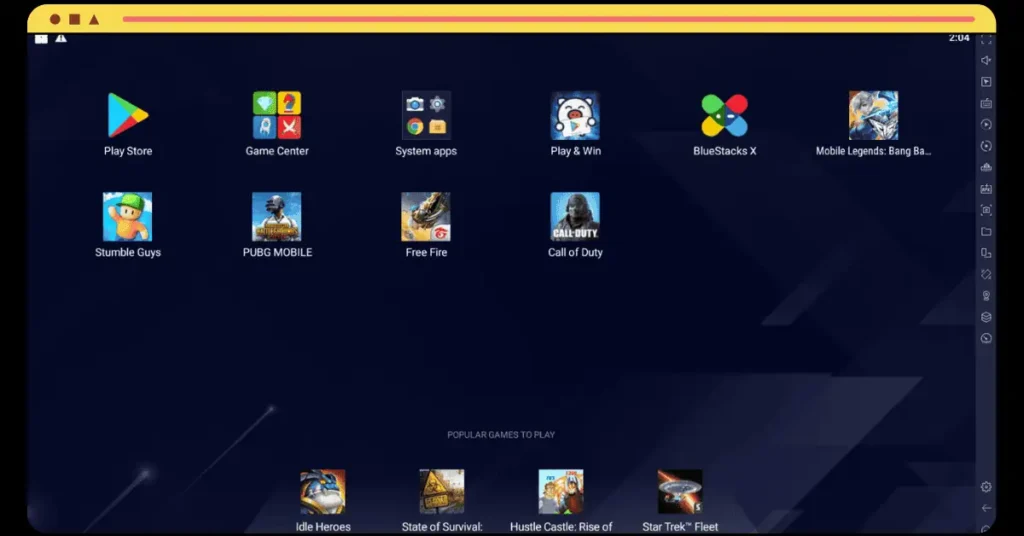Click the overlapping-devices sidebar icon

click(x=986, y=253)
